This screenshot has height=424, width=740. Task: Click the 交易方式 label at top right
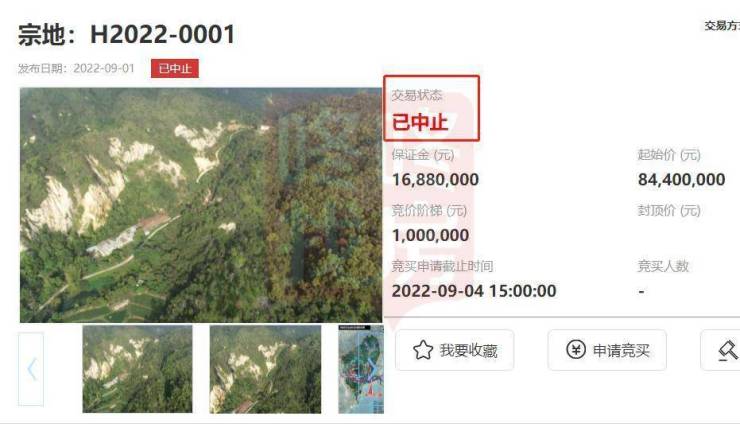coord(722,25)
